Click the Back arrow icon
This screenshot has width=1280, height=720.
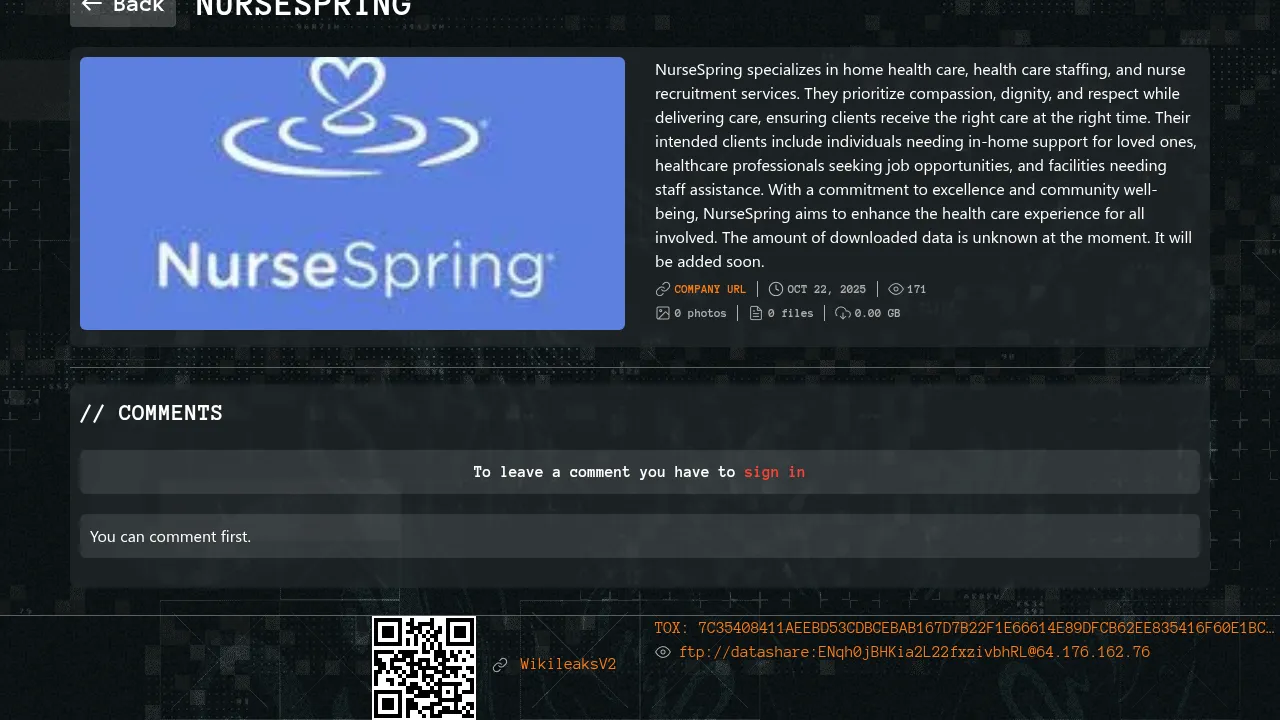click(x=91, y=5)
